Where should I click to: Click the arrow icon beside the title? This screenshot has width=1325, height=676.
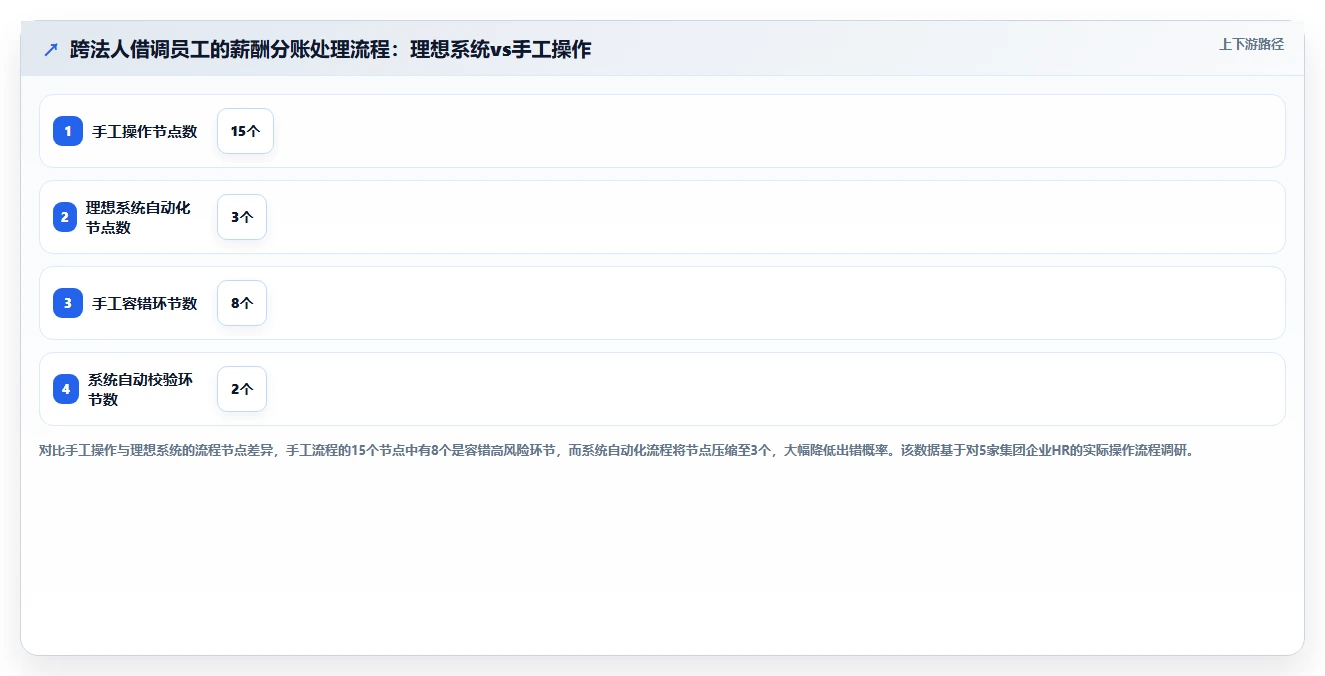(x=51, y=49)
